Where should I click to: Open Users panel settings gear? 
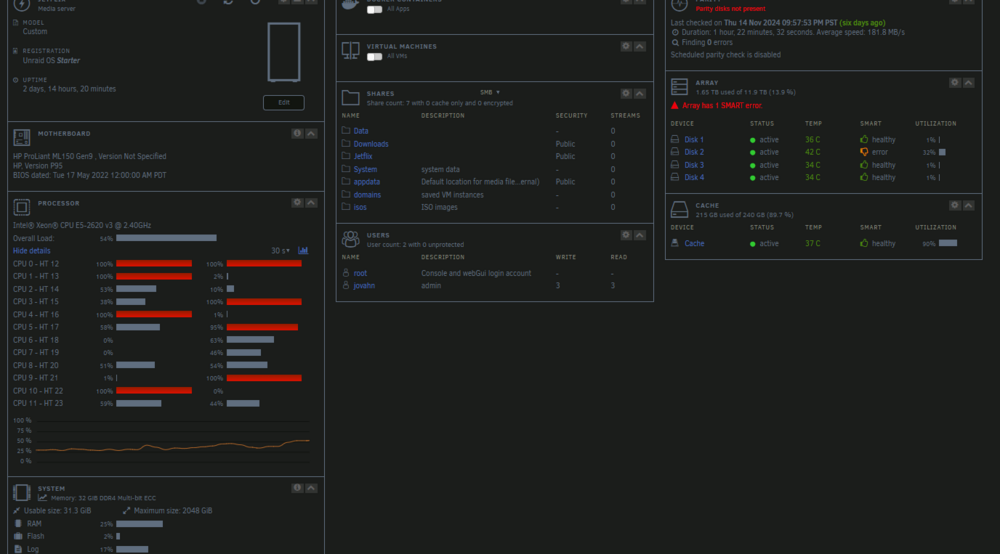626,235
